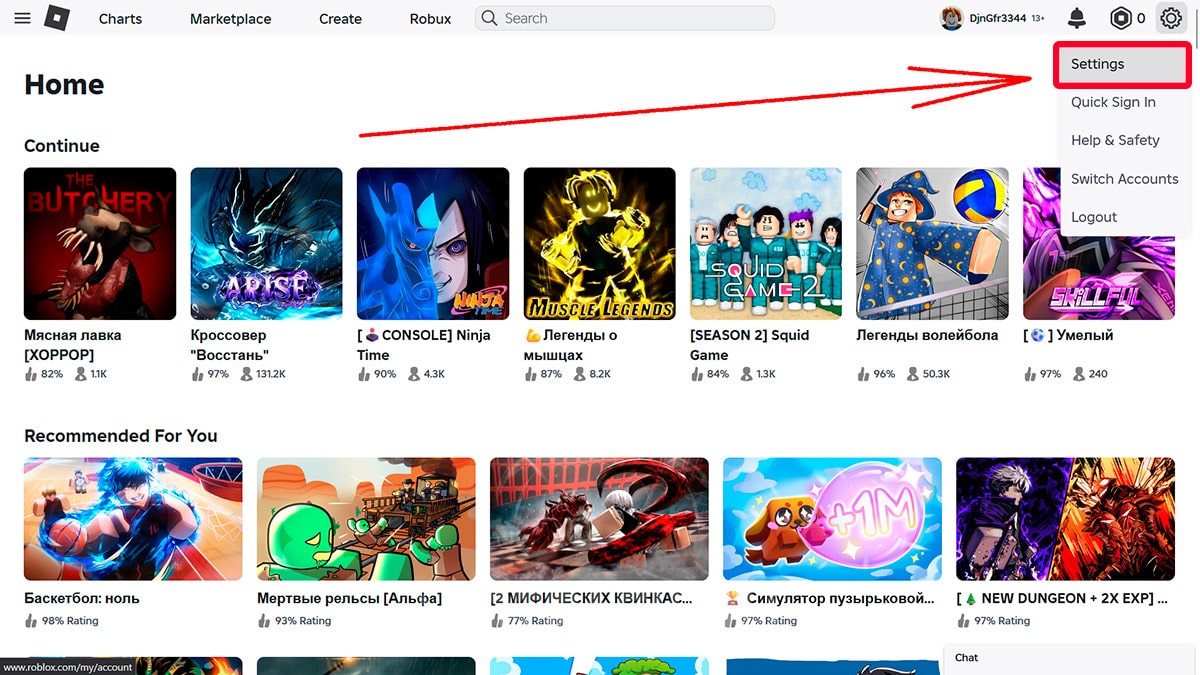
Task: Open the +1M bubble simulator thumbnail
Action: coord(832,519)
